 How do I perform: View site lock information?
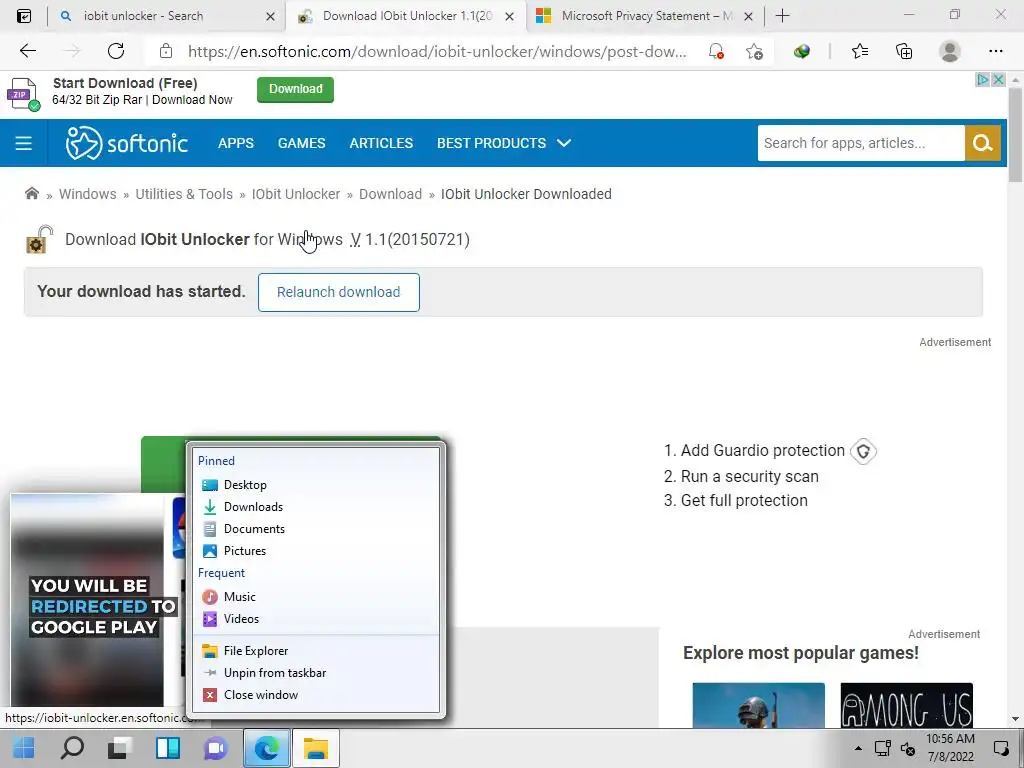166,51
